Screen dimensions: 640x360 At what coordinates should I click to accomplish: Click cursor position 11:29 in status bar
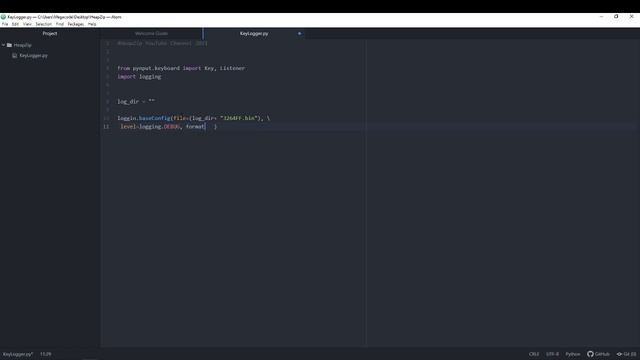pyautogui.click(x=46, y=354)
